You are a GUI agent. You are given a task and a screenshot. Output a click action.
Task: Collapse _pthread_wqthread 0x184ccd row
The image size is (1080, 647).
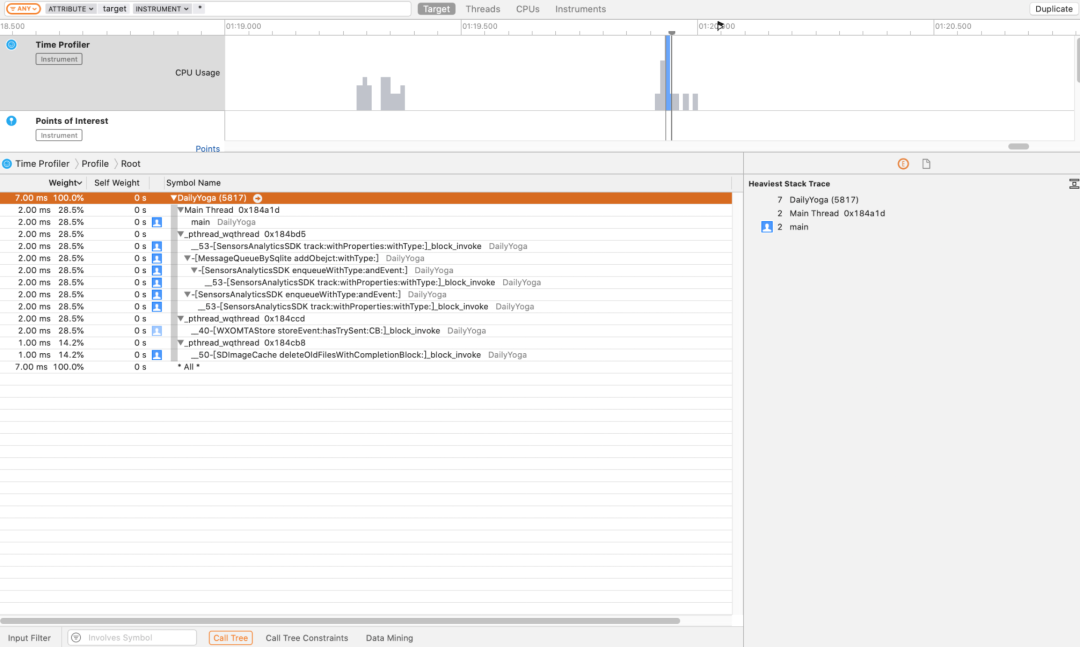coord(180,319)
